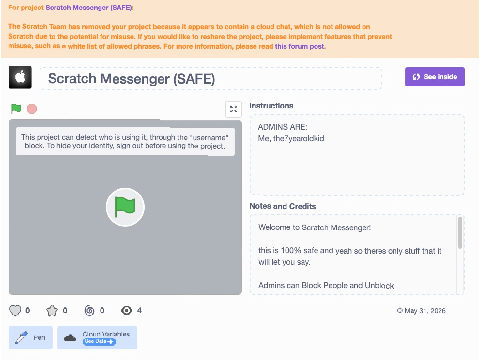The width and height of the screenshot is (480, 360).
Task: Click the project author avatar thumbnail
Action: (20, 77)
